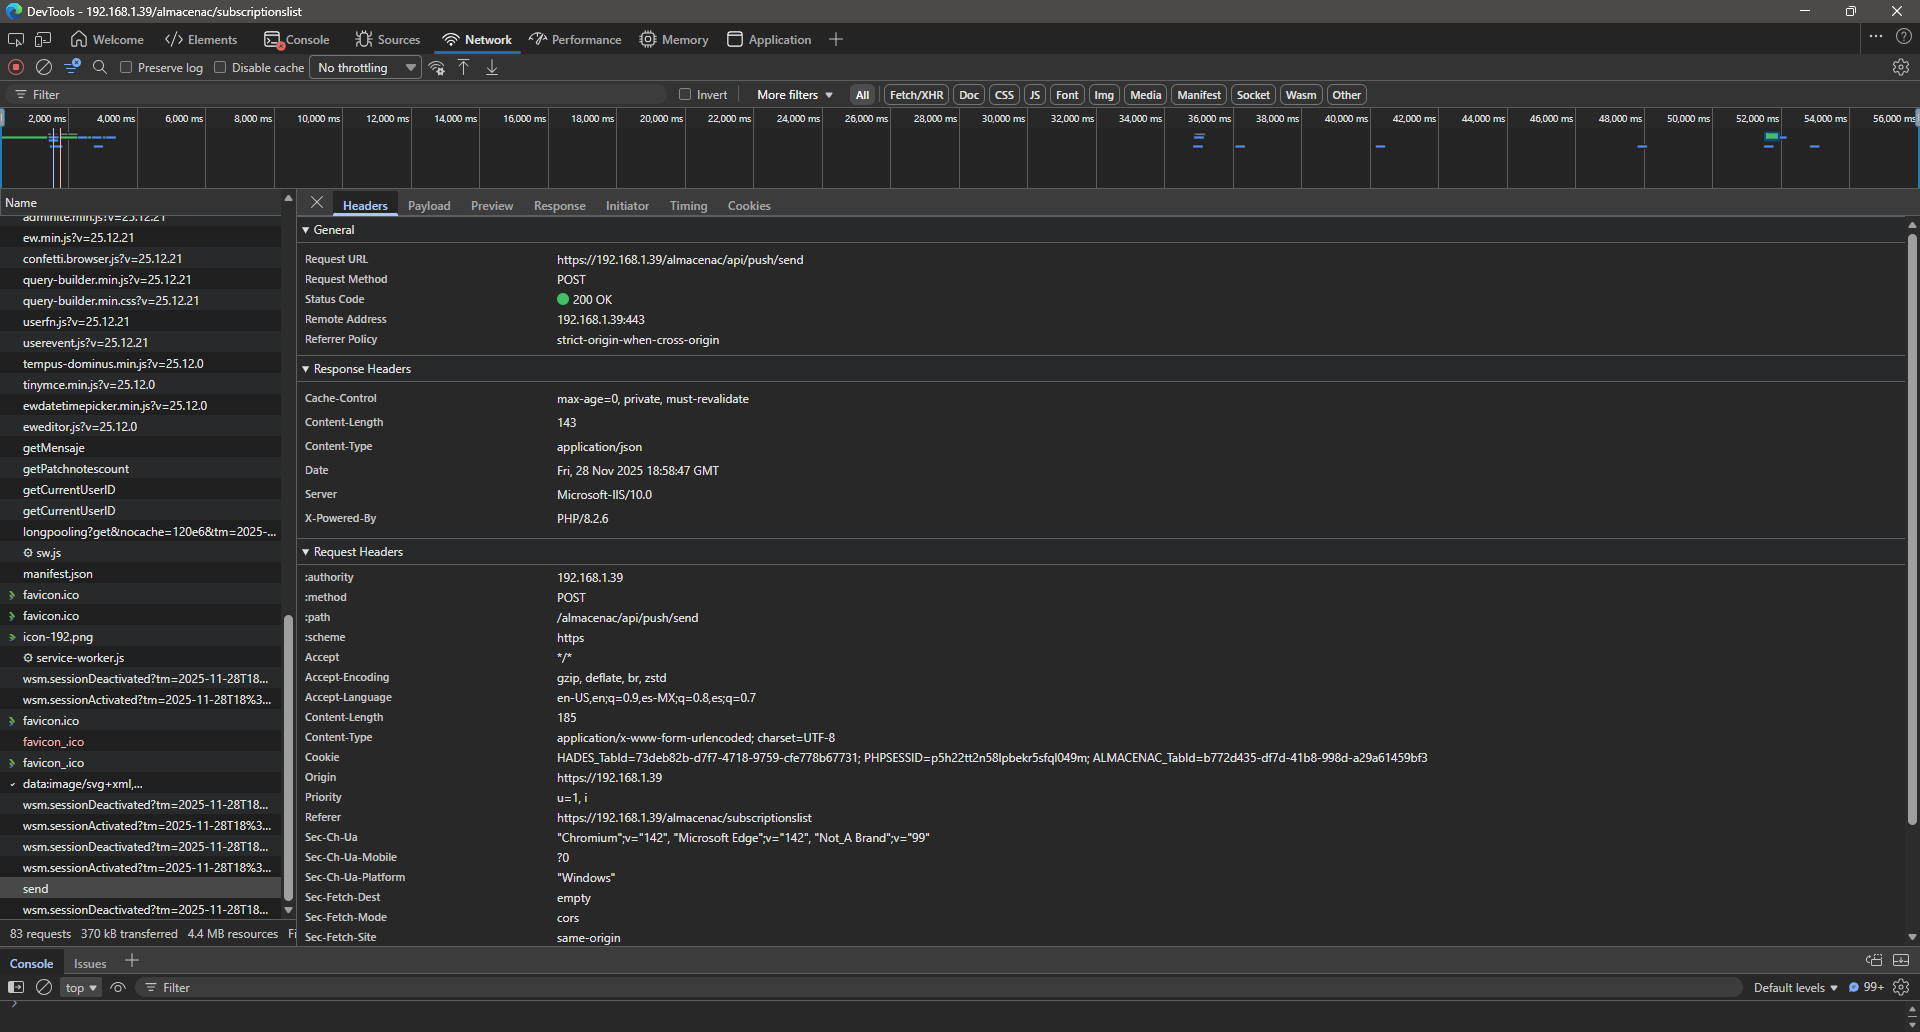
Task: Expand the More filters dropdown
Action: pos(794,94)
